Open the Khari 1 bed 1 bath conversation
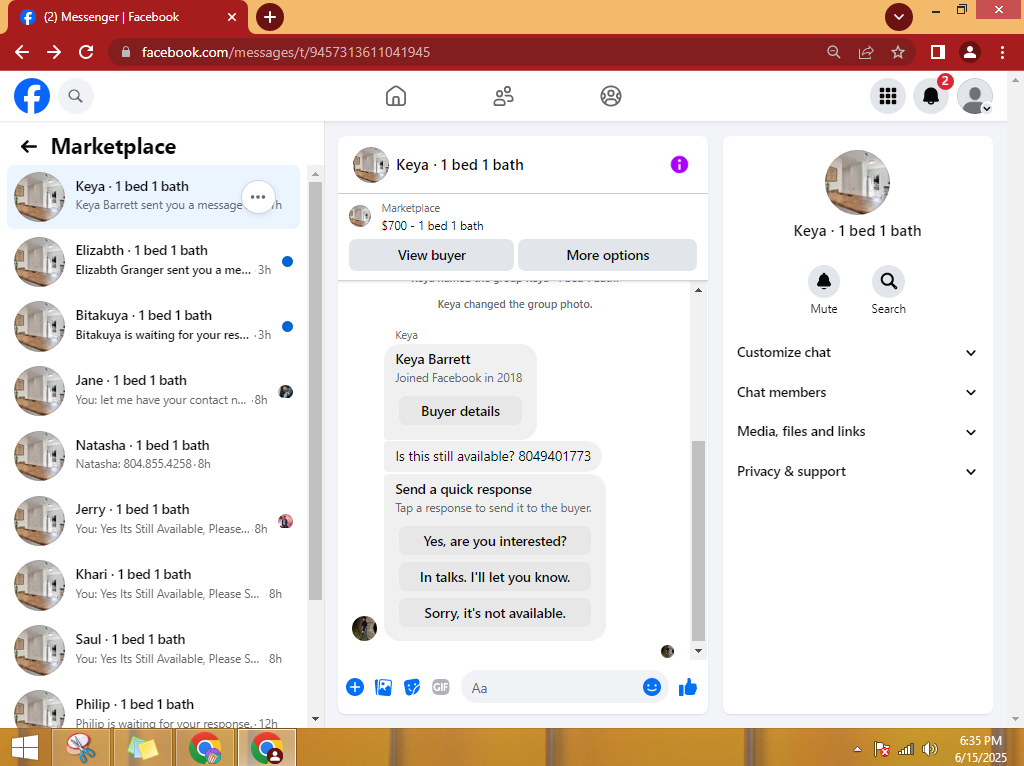 click(153, 585)
